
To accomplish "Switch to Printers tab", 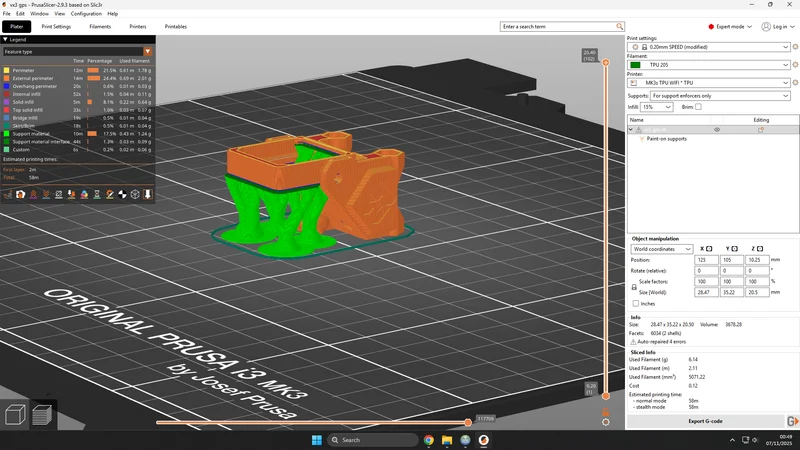I will tap(138, 27).
